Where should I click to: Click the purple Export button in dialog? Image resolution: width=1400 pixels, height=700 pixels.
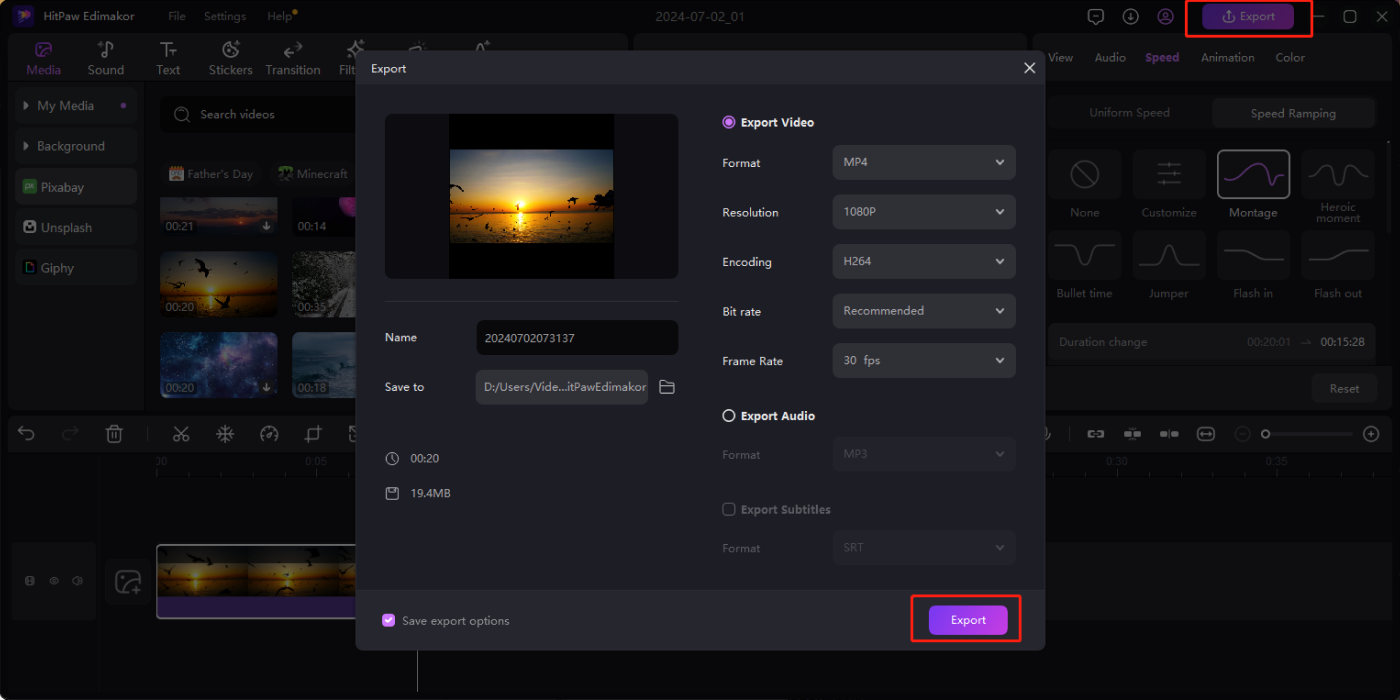click(x=967, y=620)
